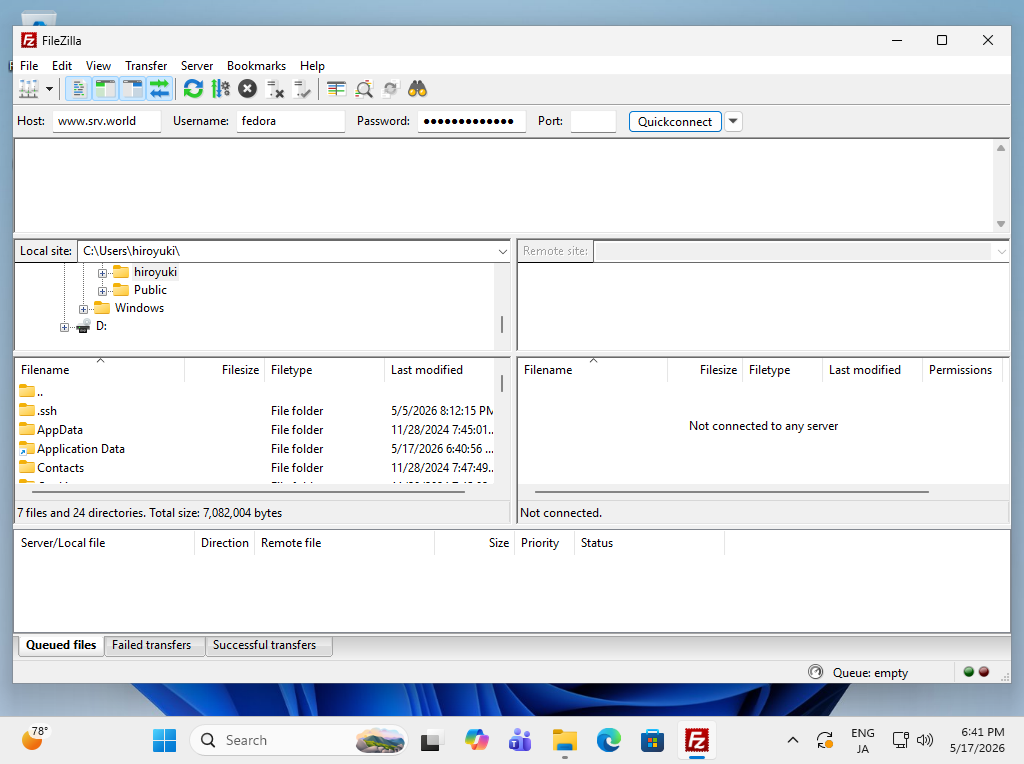Select the Windows folder in tree
Image resolution: width=1024 pixels, height=764 pixels.
(x=139, y=308)
